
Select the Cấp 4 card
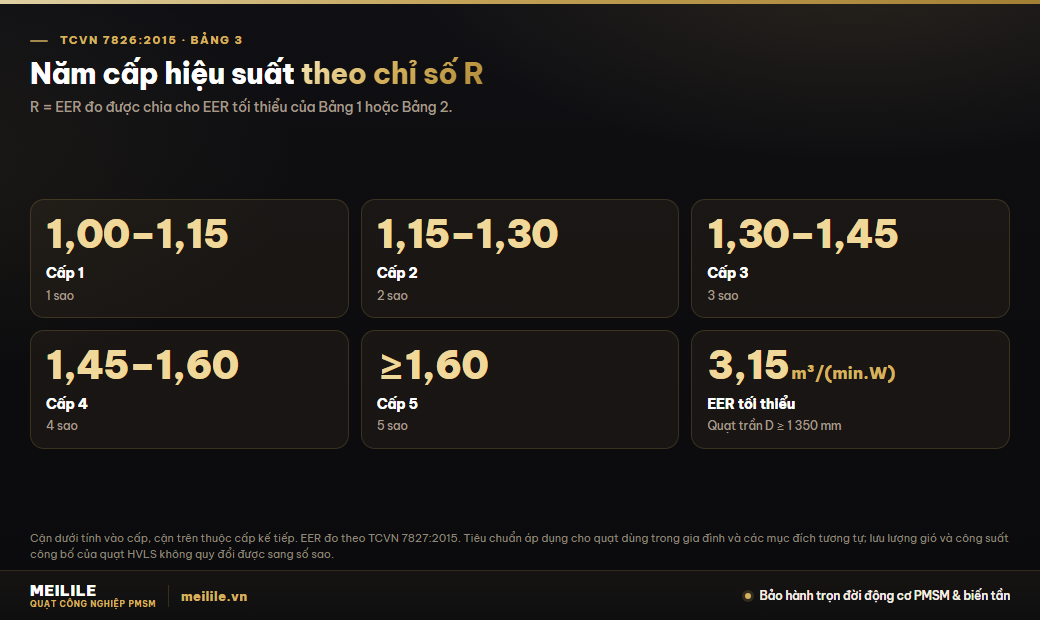pyautogui.click(x=189, y=389)
